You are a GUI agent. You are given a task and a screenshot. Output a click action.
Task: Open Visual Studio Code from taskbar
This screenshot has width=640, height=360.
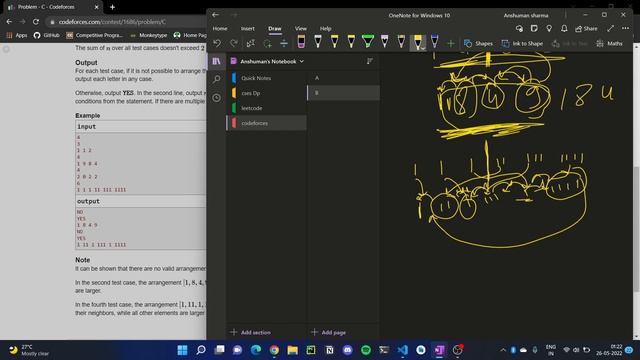[x=402, y=350]
